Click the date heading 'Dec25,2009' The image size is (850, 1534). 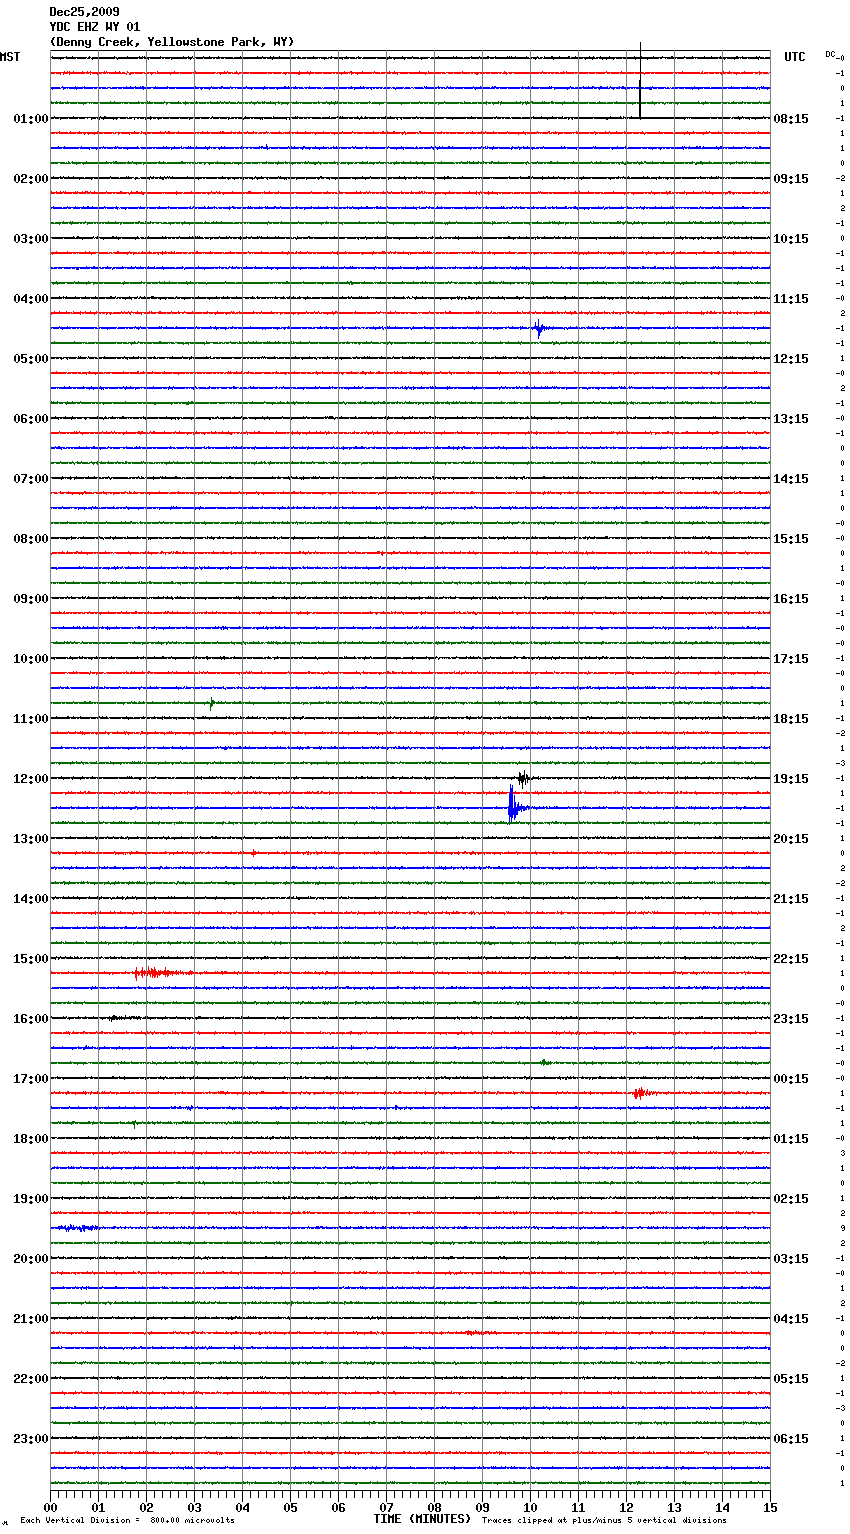(x=84, y=12)
